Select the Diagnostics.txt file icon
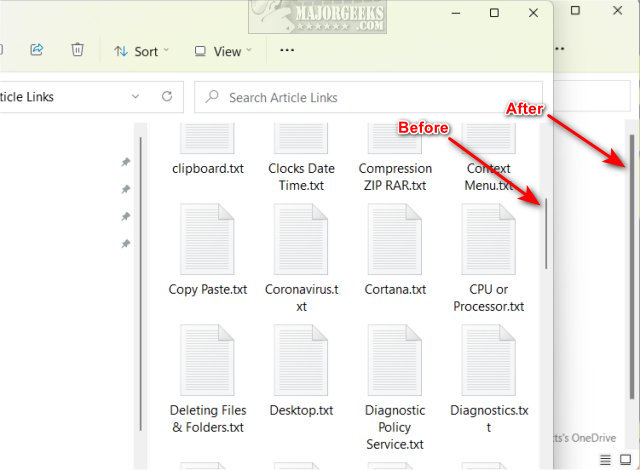640x470 pixels. coord(489,360)
